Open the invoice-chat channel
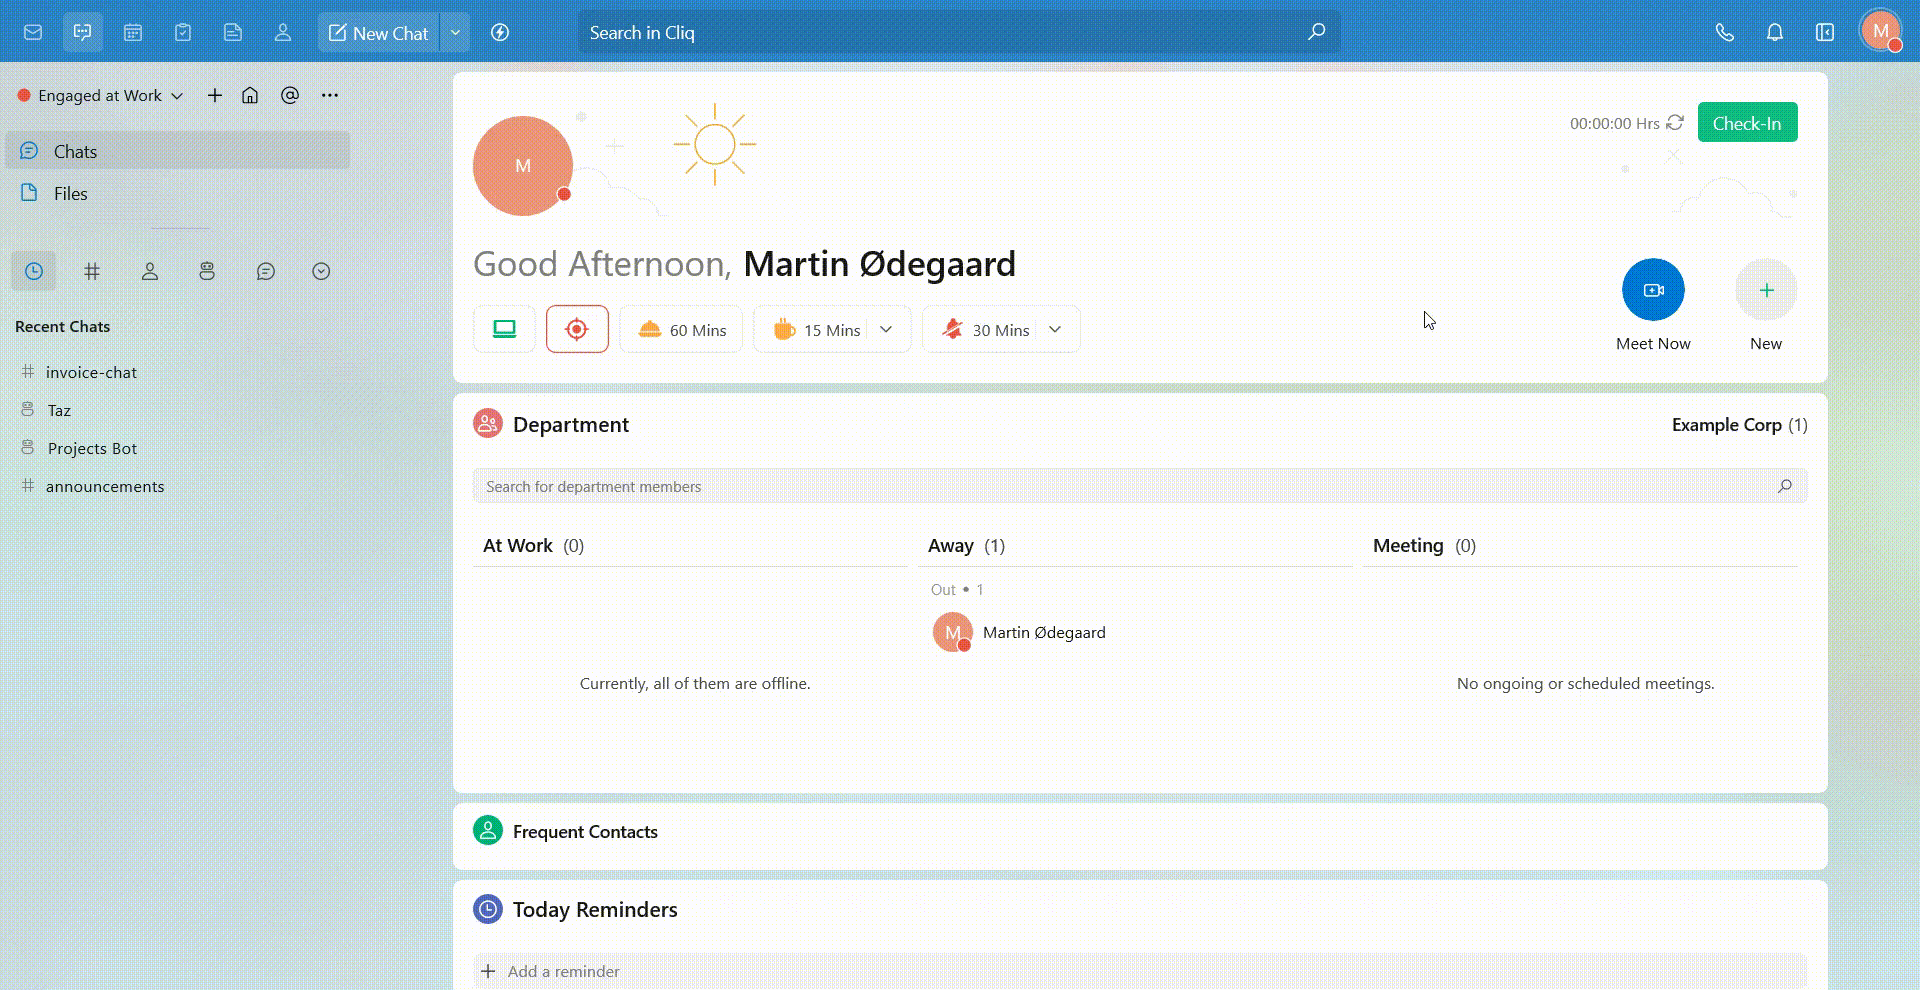This screenshot has width=1920, height=990. (x=91, y=372)
